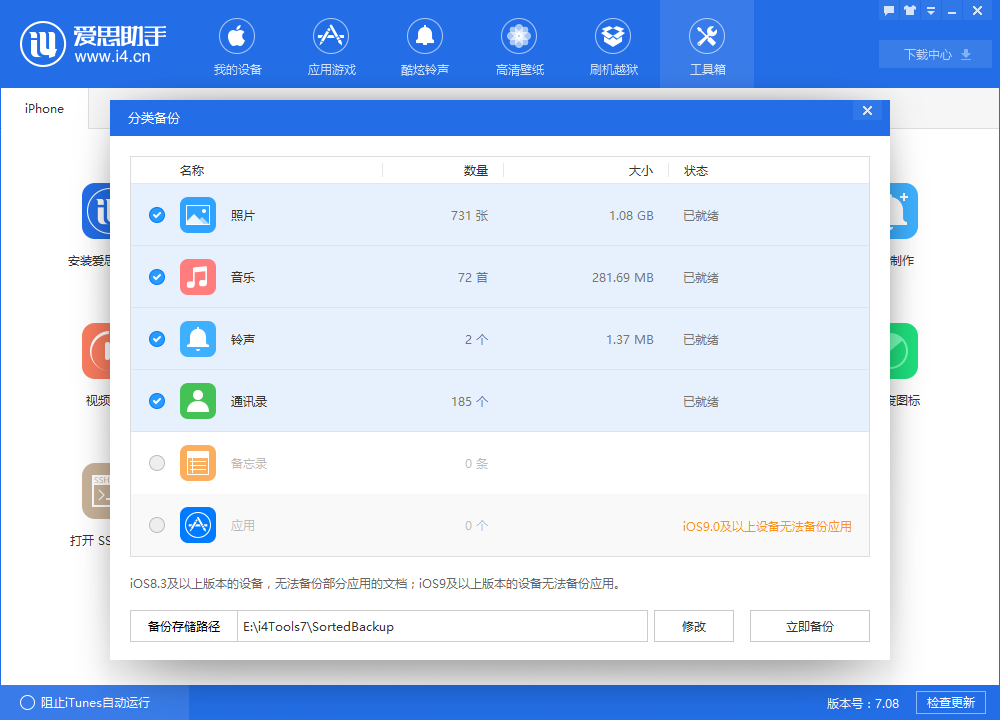The image size is (1000, 720).
Task: Click the 照片 photos icon in the backup list
Action: click(197, 215)
